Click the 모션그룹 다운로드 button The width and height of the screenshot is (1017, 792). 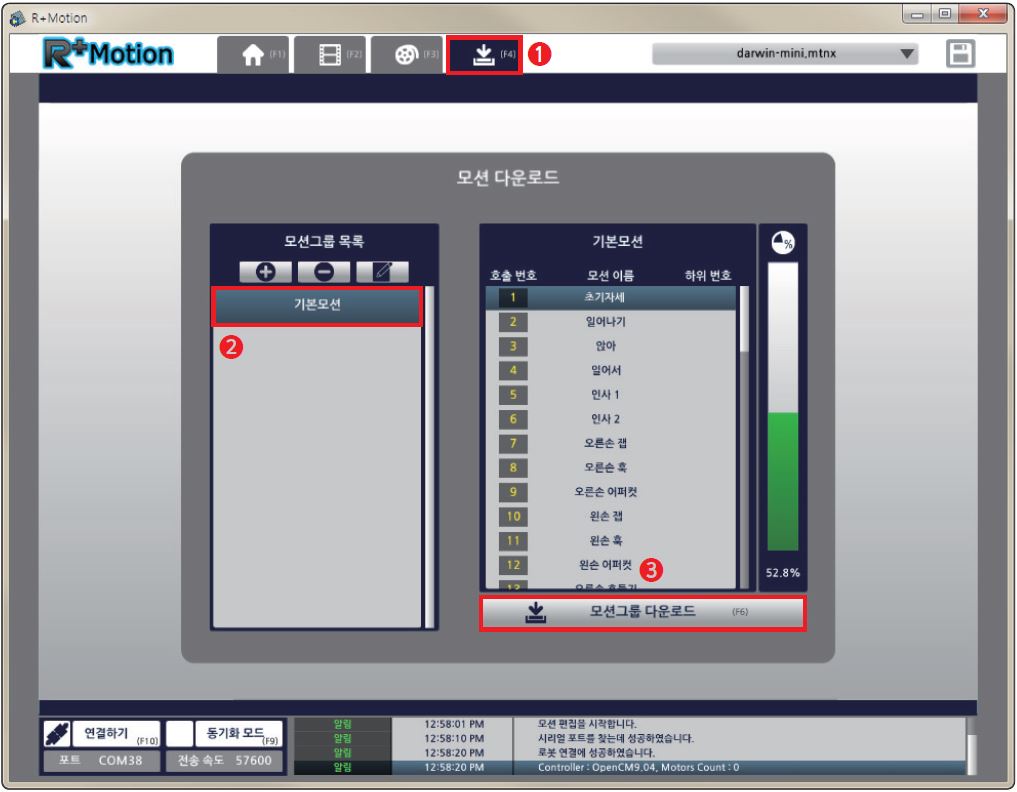[641, 612]
